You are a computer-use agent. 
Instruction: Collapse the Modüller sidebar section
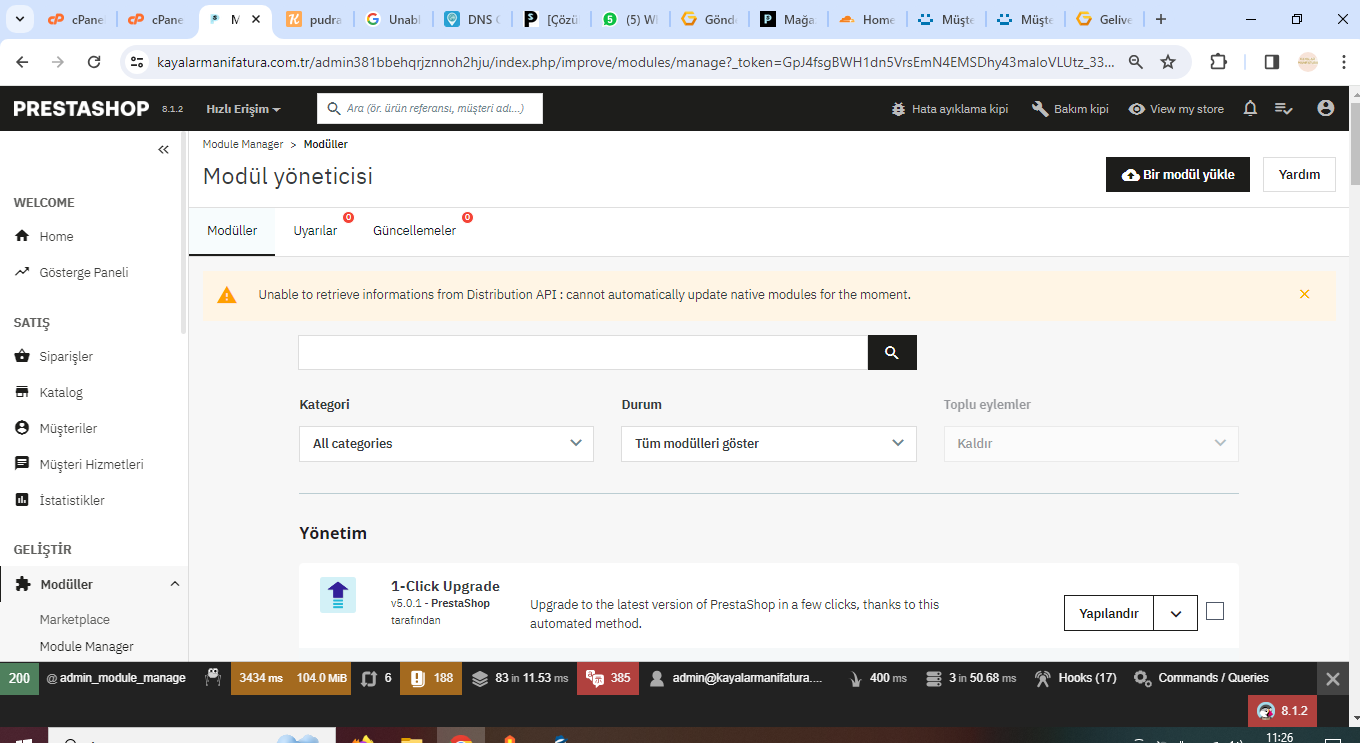[x=175, y=584]
